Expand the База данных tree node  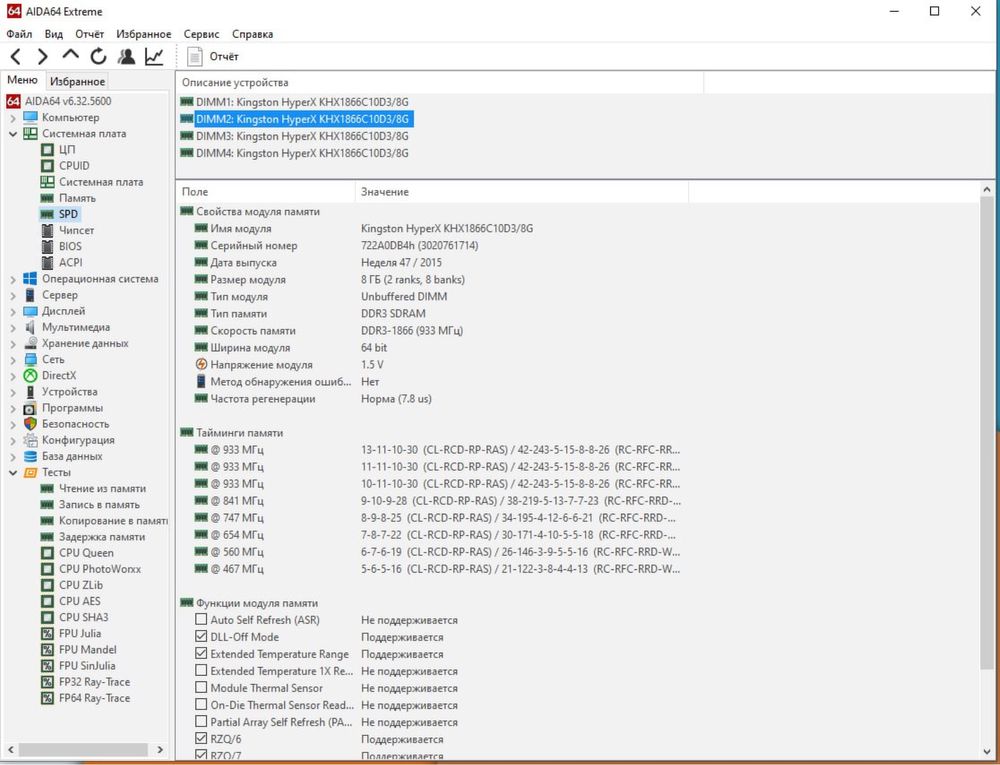(13, 456)
